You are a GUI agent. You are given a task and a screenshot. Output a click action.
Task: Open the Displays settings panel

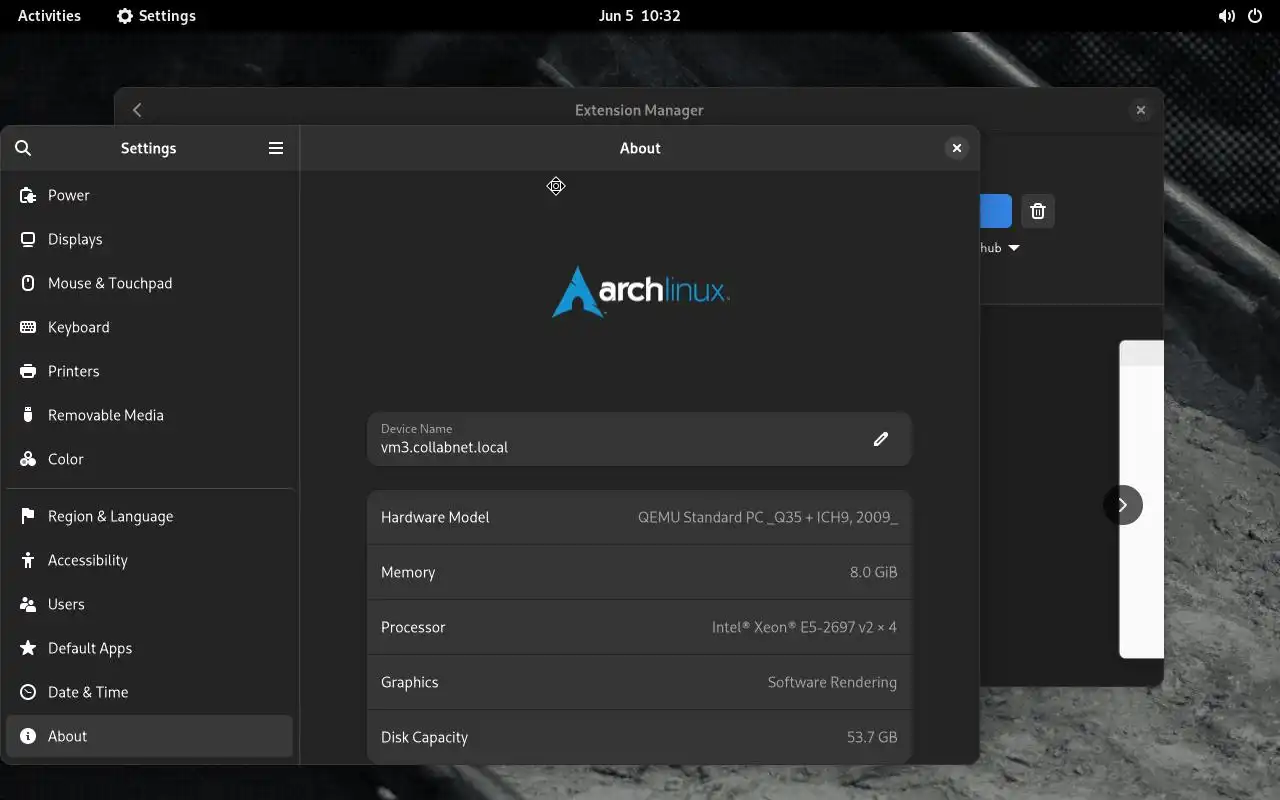click(149, 239)
